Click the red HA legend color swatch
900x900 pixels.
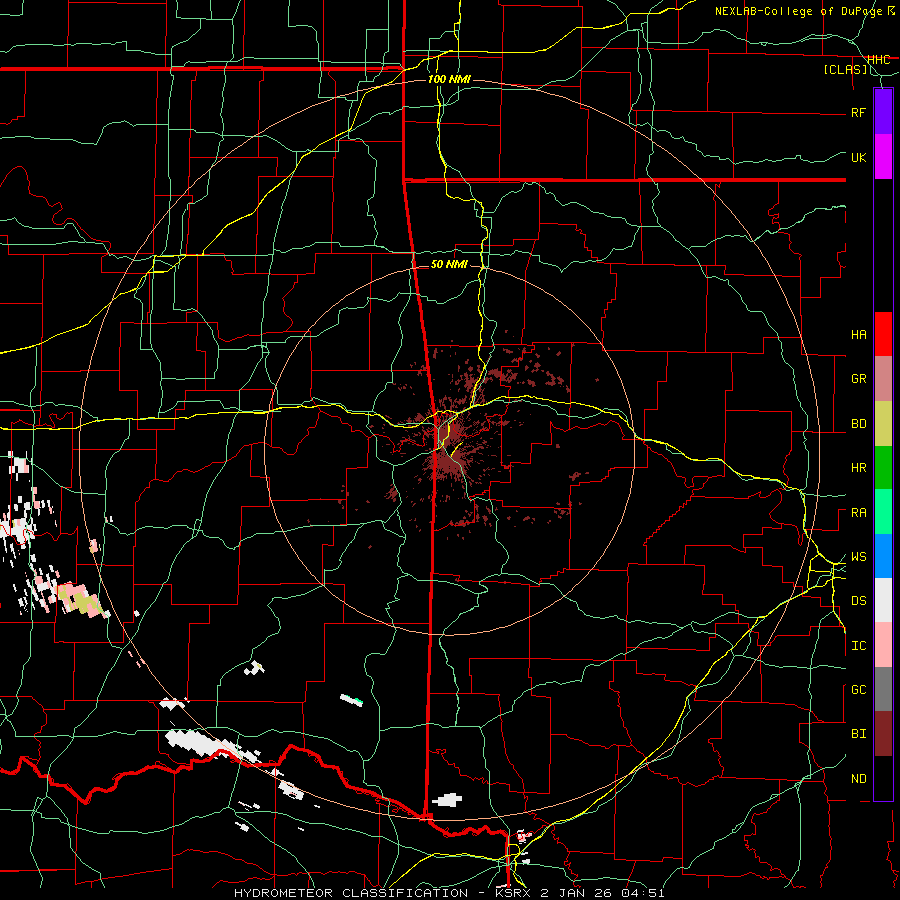883,334
